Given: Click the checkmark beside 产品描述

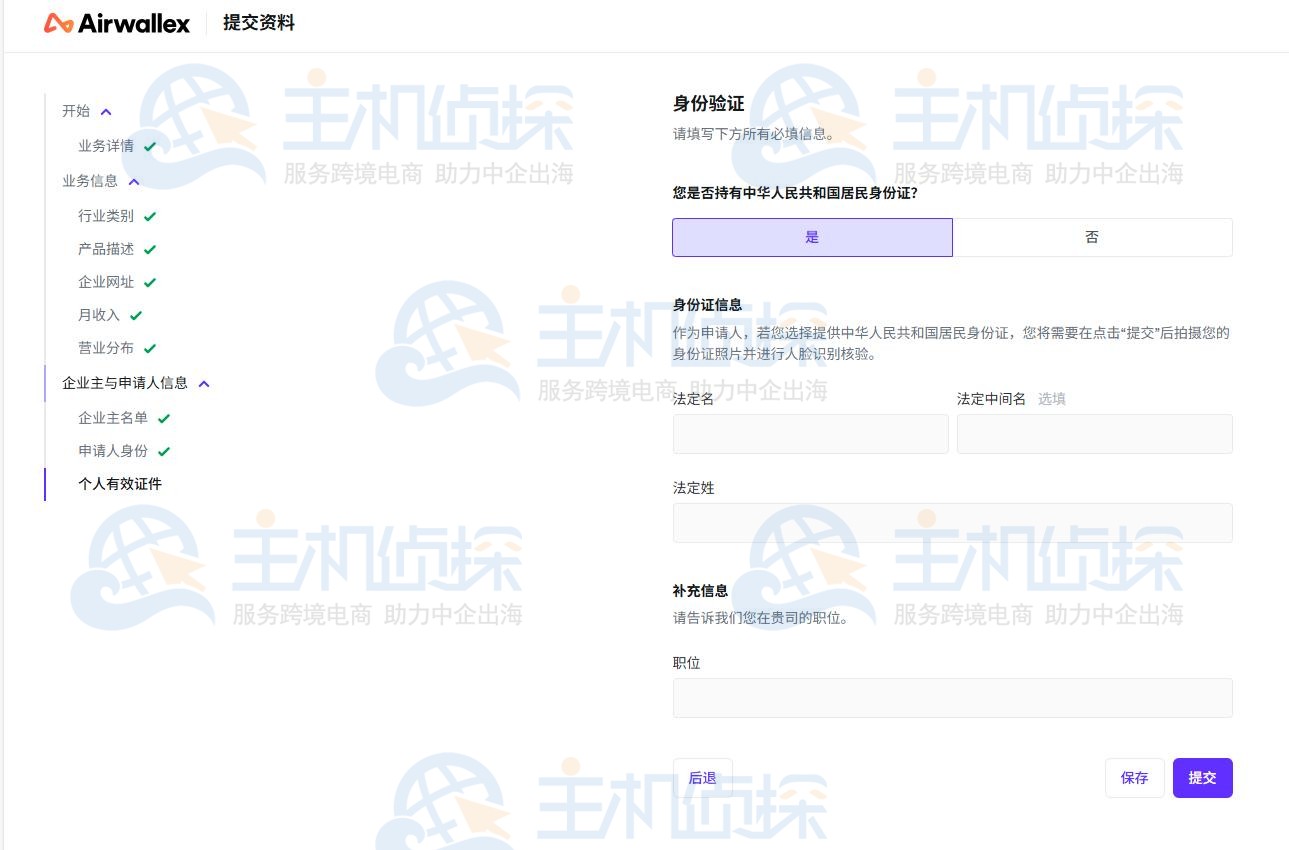Looking at the screenshot, I should point(150,249).
